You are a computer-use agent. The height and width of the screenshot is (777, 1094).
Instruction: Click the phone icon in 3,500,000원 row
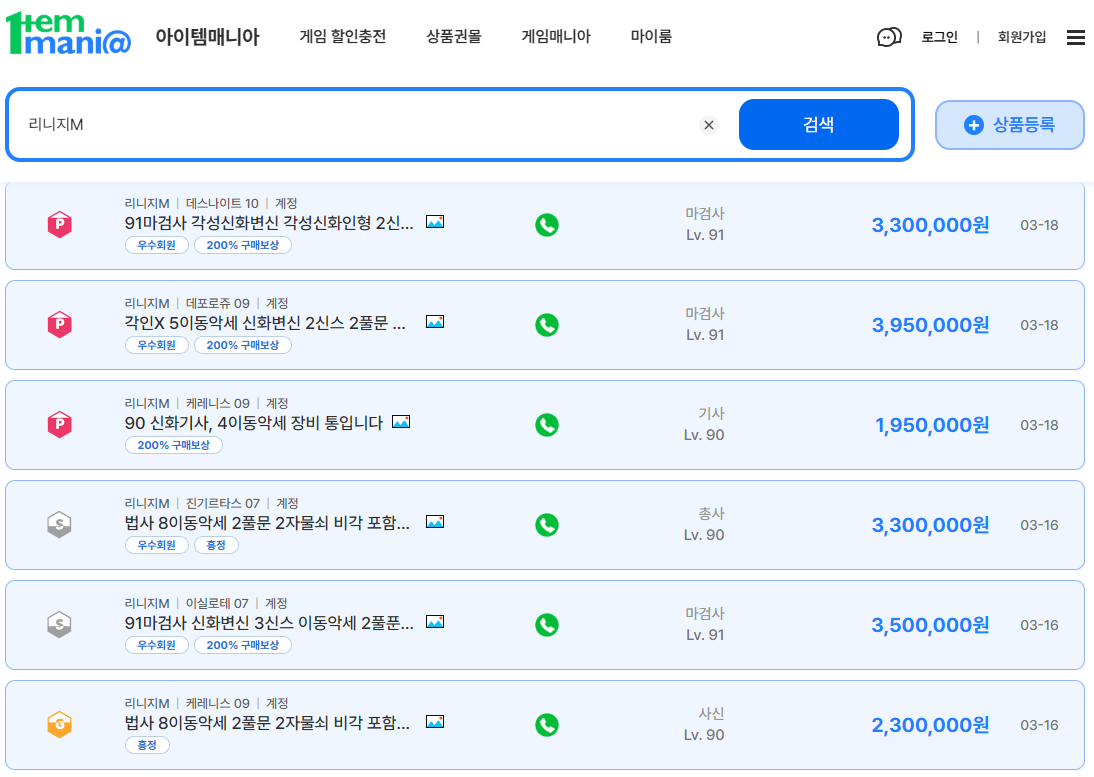[x=547, y=625]
